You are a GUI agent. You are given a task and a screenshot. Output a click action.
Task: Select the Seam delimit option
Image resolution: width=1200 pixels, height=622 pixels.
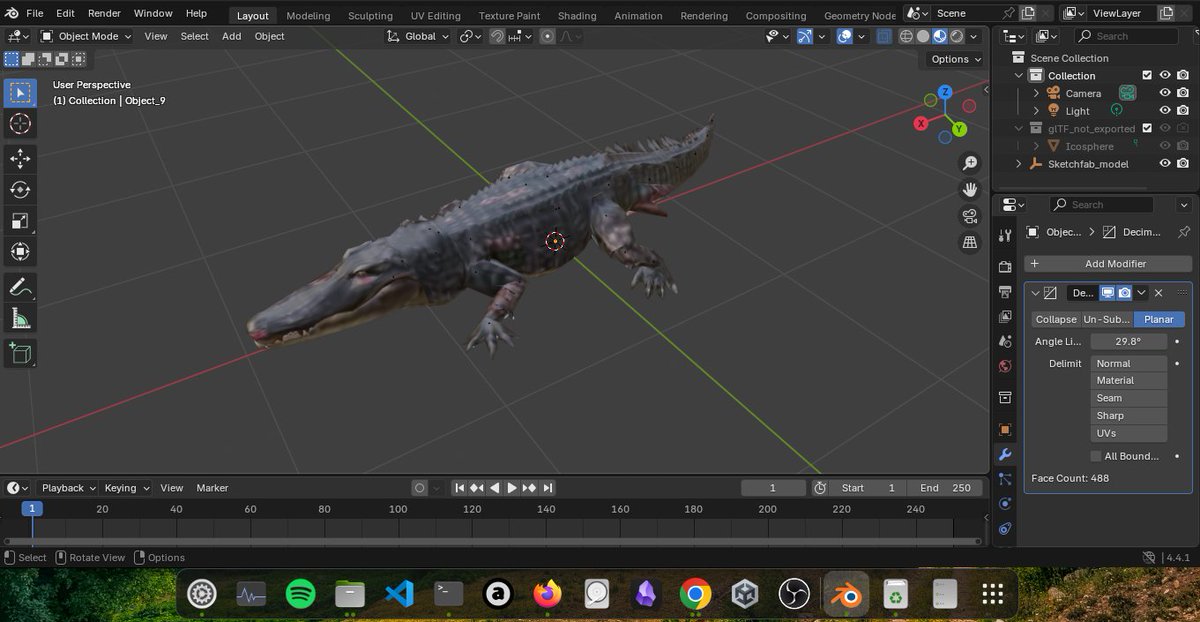(x=1129, y=398)
